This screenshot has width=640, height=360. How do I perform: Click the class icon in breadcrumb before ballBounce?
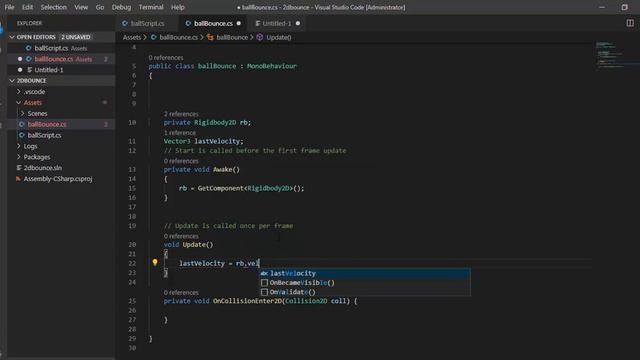(210, 37)
